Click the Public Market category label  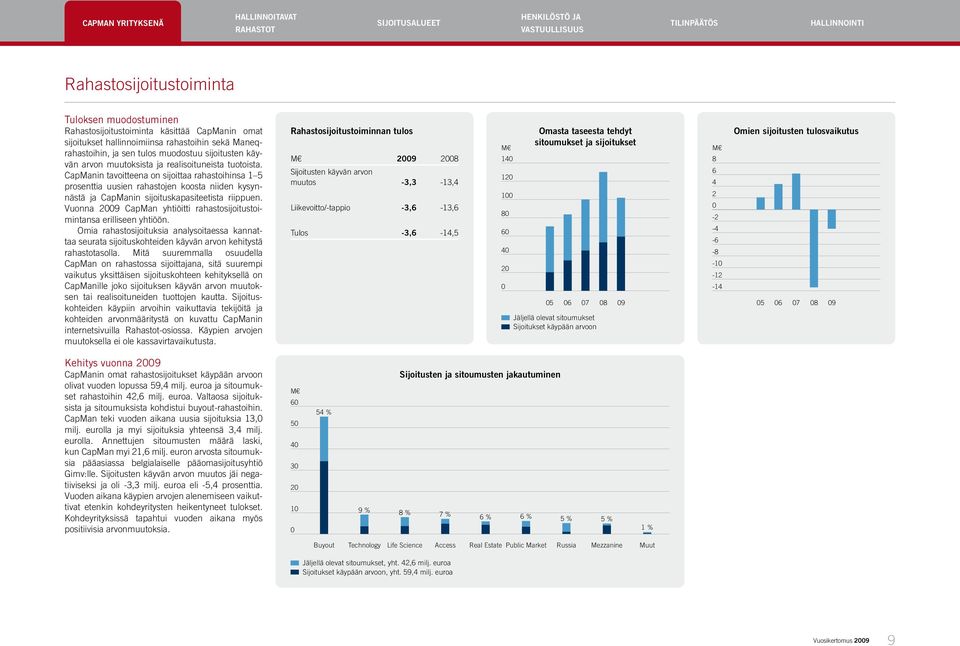[x=526, y=545]
